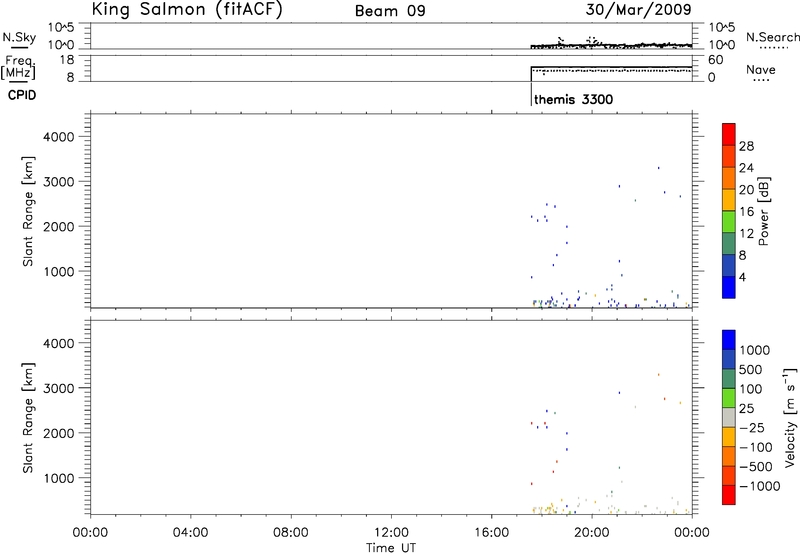The image size is (800, 554).
Task: Select the "Freq. [MHz]" axis label
Action: [19, 68]
